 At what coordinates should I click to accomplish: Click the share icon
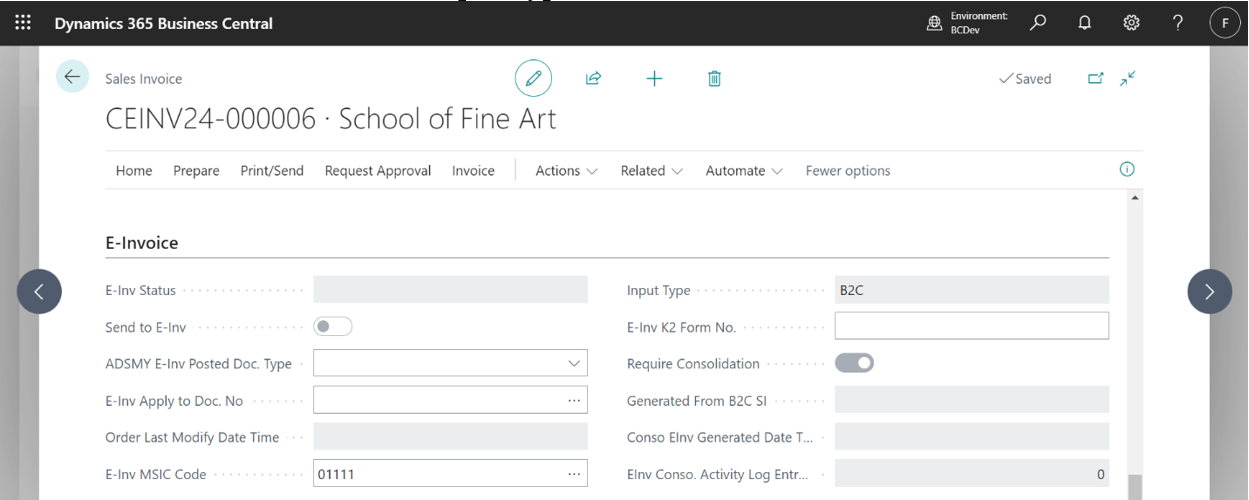coord(593,78)
